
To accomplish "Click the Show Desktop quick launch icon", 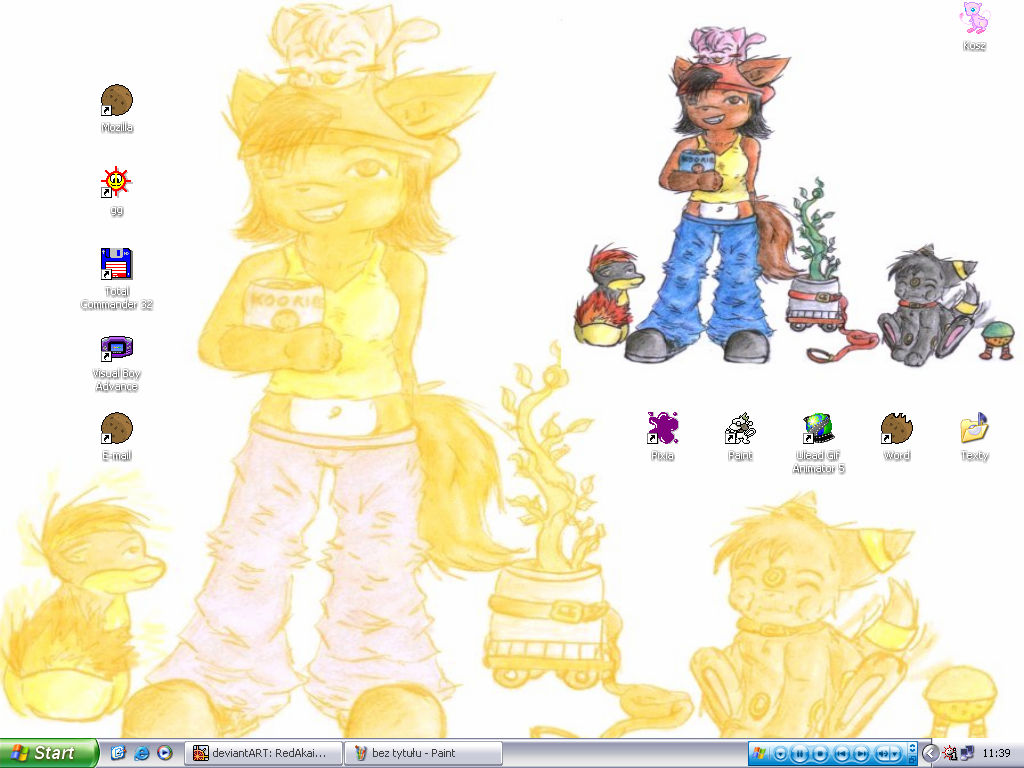I will tap(118, 753).
